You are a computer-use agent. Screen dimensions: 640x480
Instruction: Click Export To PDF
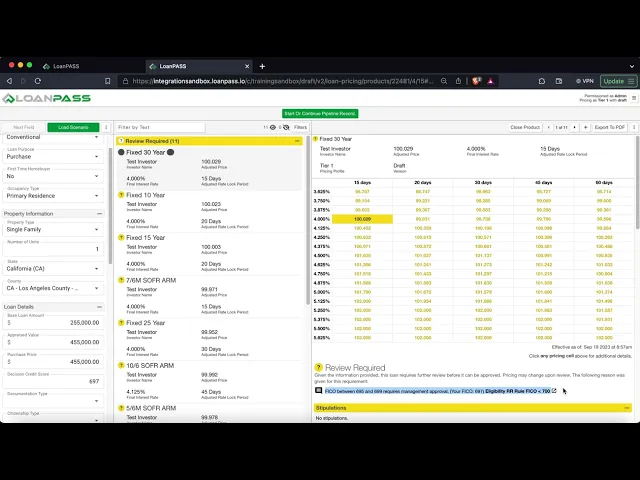pos(609,127)
